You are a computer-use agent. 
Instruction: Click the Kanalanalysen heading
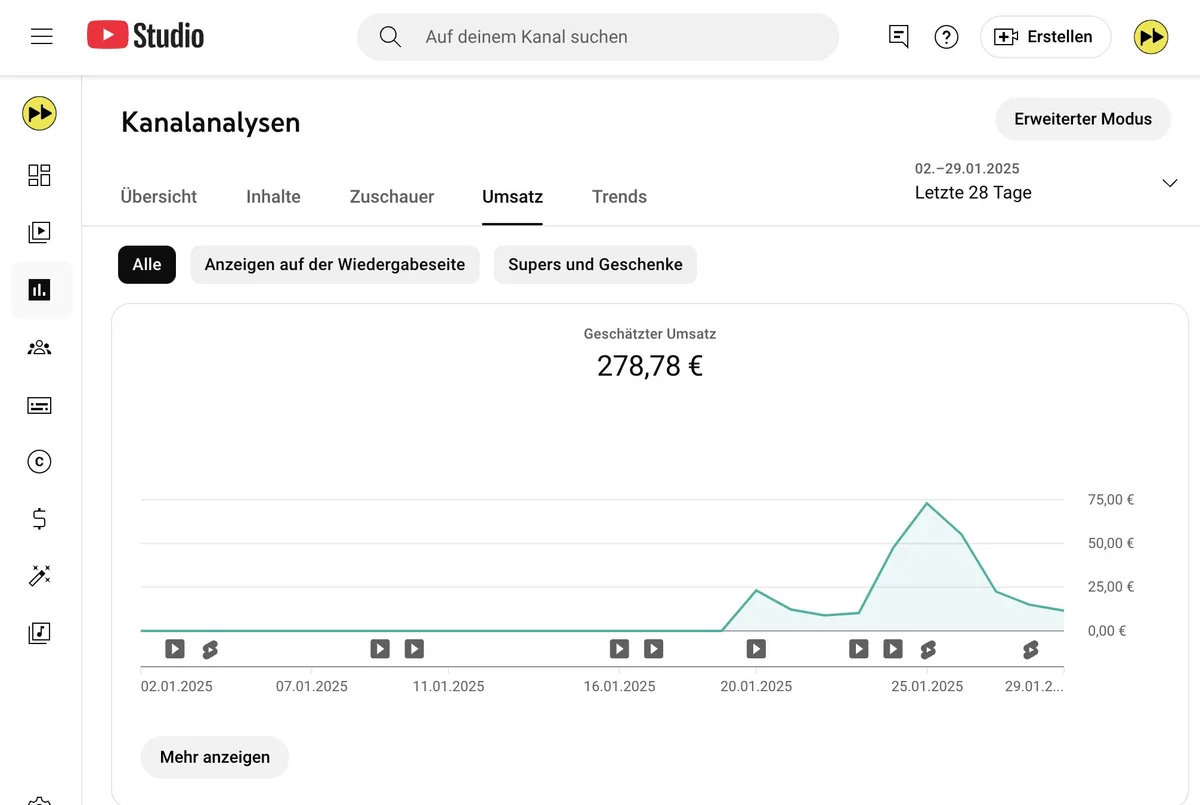[x=211, y=122]
